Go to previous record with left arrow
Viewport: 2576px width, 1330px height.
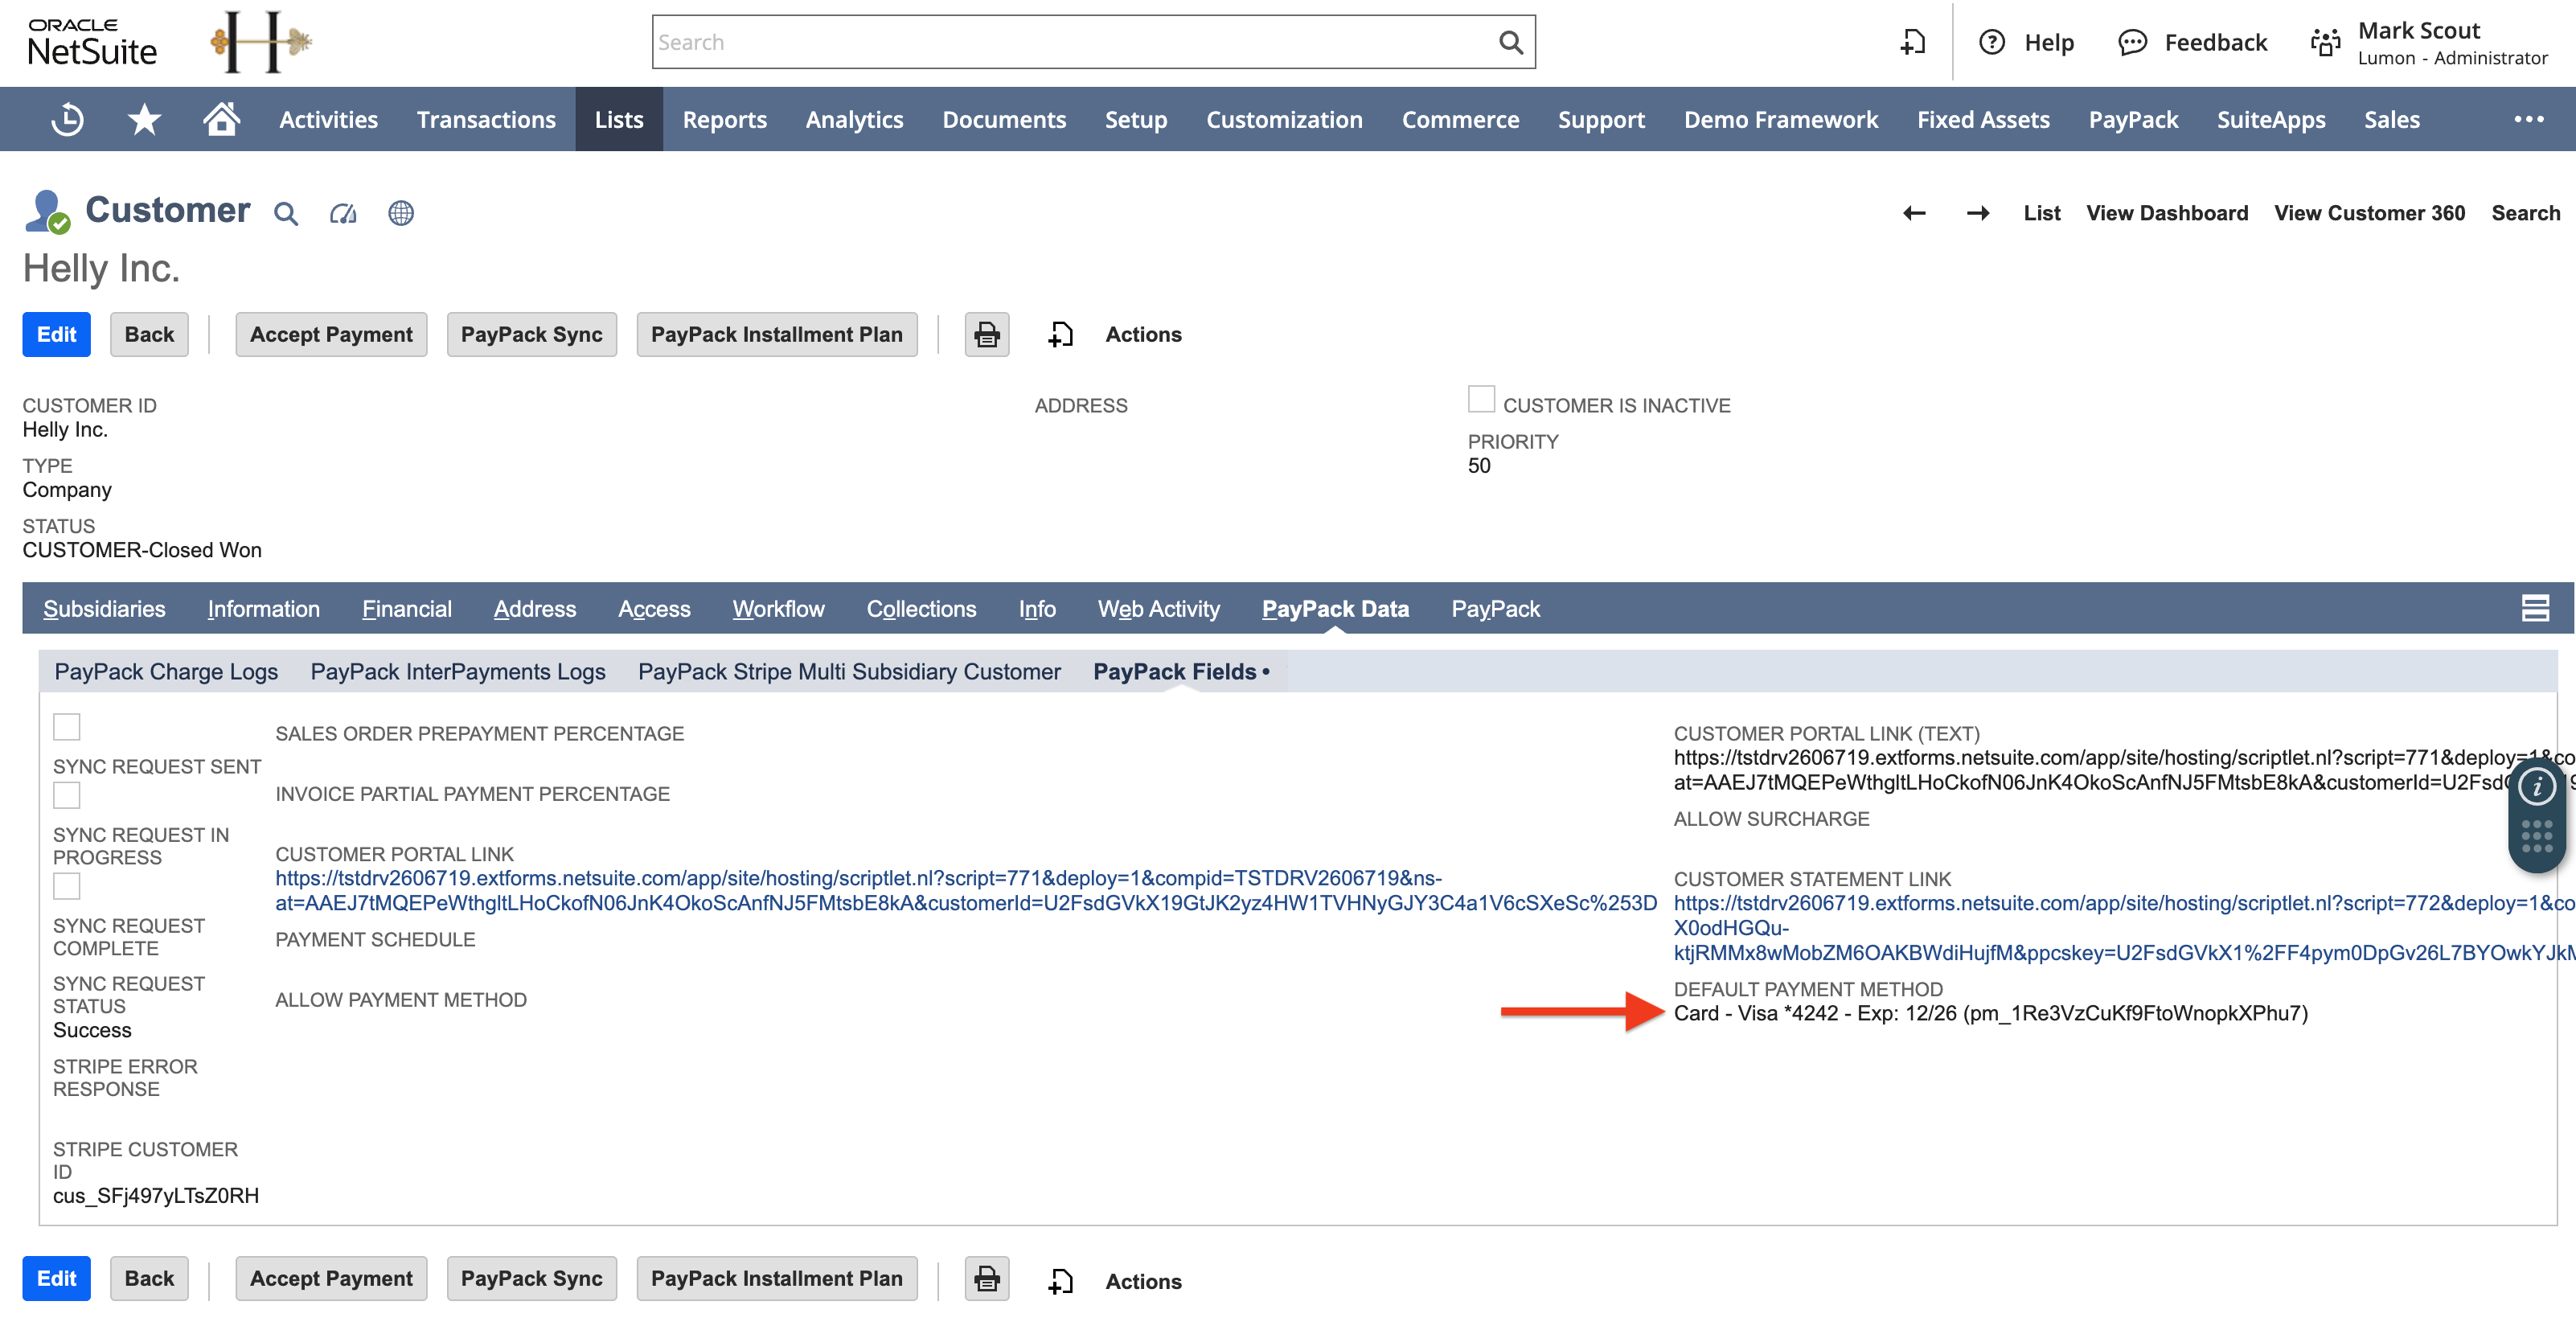pos(1913,213)
